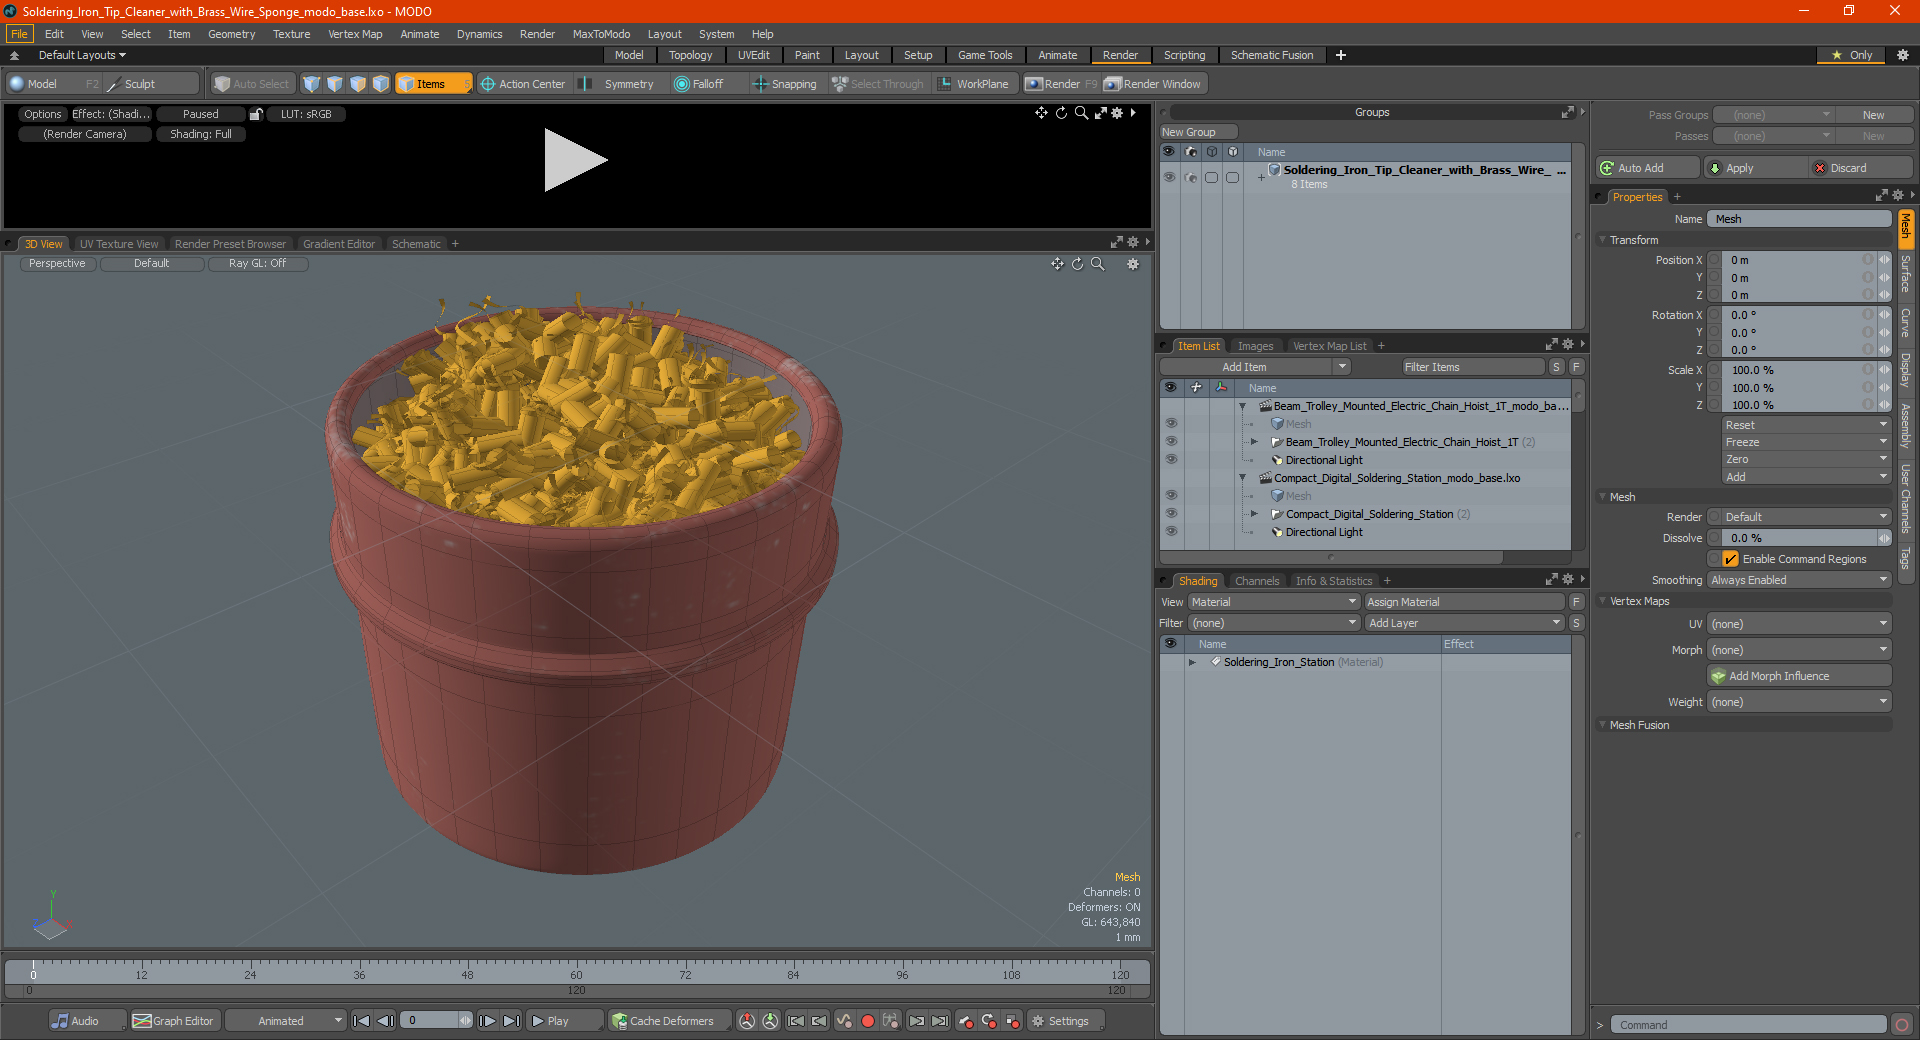1920x1040 pixels.
Task: Click Auto Add pass button
Action: 1648,168
